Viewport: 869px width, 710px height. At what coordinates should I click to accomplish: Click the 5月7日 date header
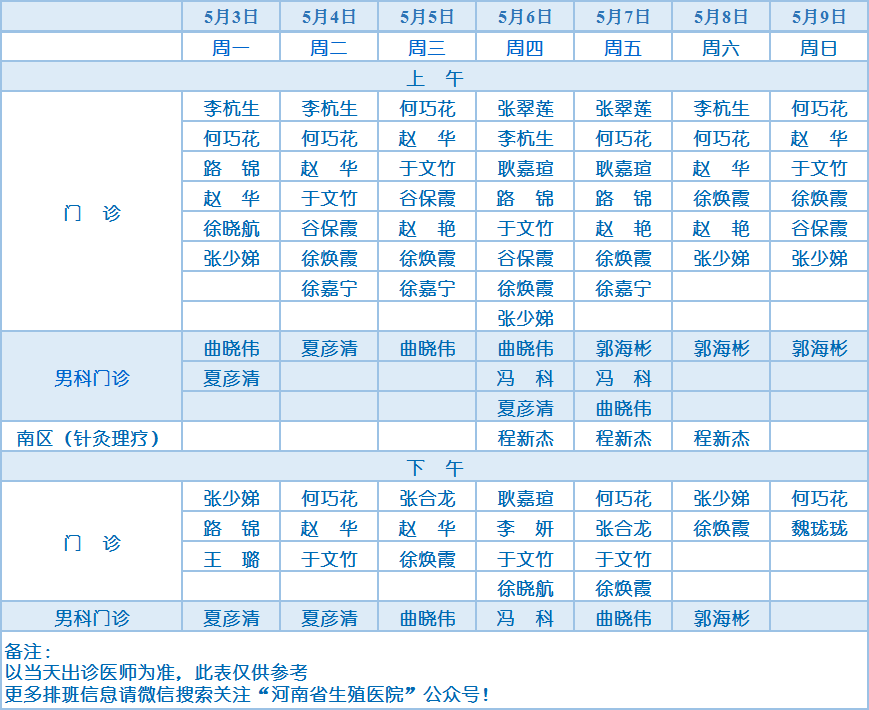click(623, 17)
